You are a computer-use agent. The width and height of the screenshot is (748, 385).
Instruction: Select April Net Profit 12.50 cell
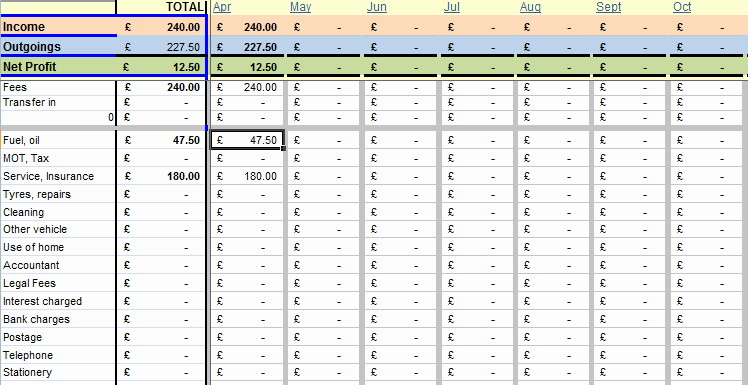247,67
